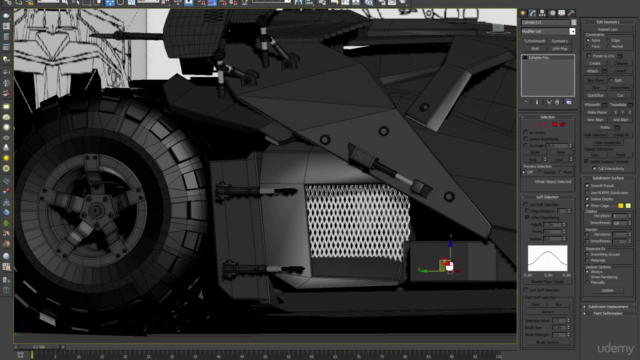Click soft selection falloff curve graph

547,258
